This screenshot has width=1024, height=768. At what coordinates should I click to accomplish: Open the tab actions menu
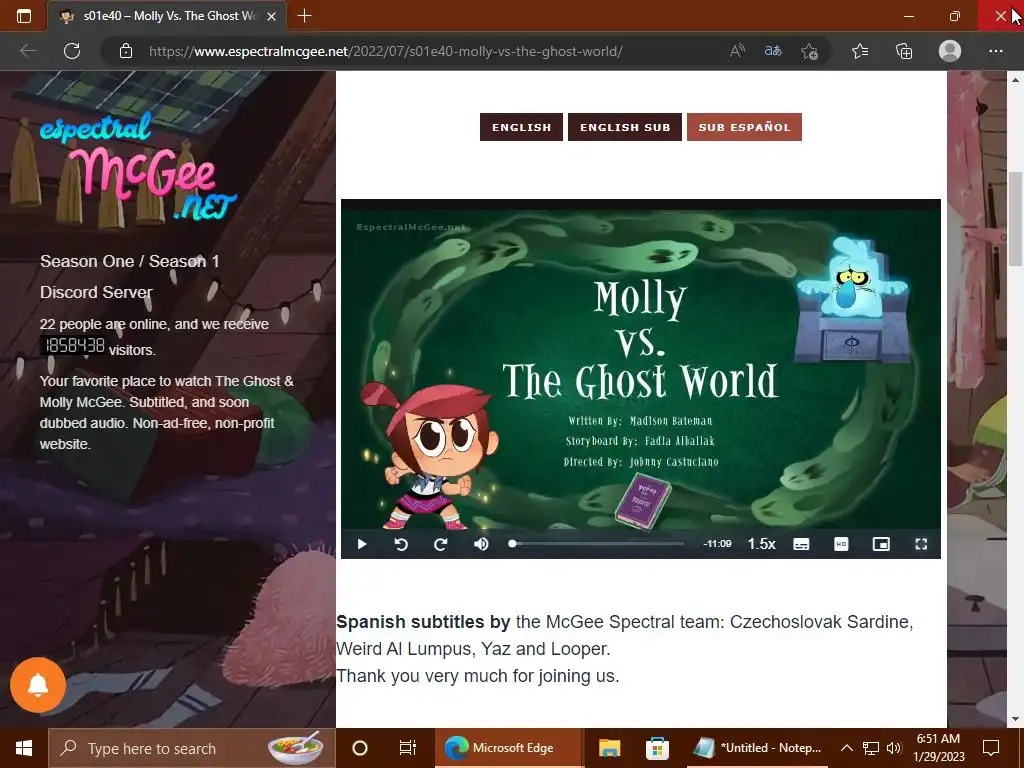click(24, 16)
